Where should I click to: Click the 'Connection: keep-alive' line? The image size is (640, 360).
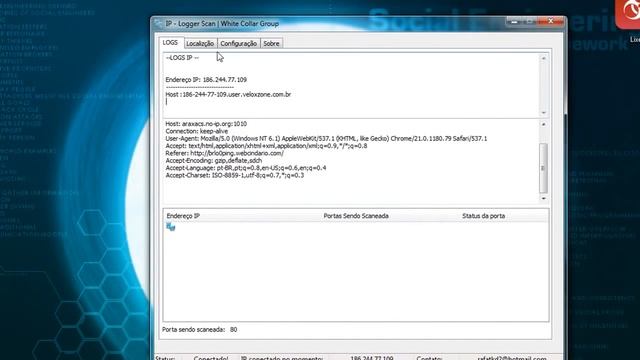(x=197, y=131)
